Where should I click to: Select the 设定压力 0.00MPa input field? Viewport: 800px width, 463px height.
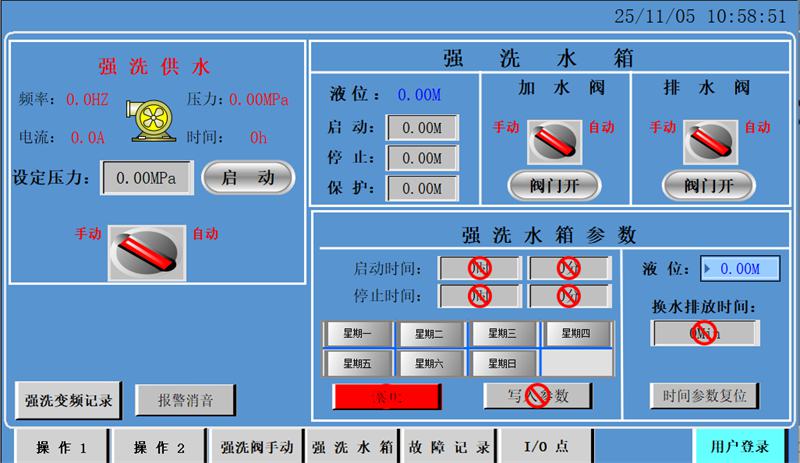[146, 178]
